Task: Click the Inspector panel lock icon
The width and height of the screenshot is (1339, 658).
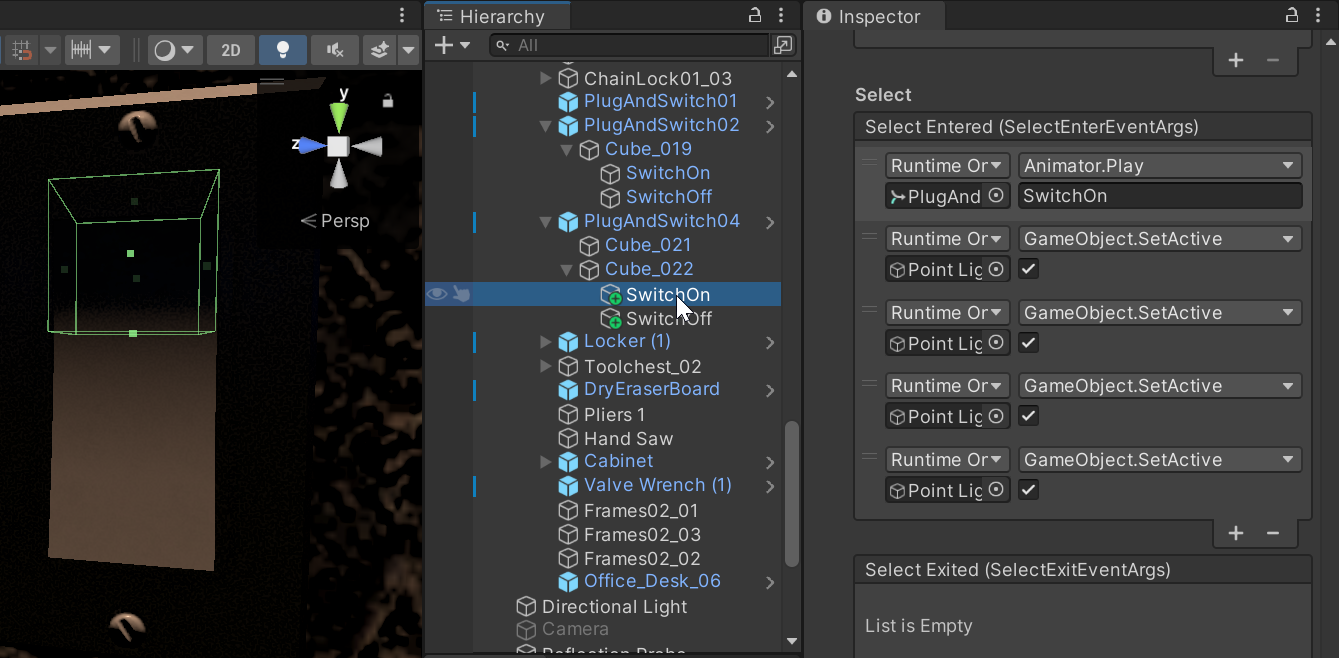Action: (x=1294, y=16)
